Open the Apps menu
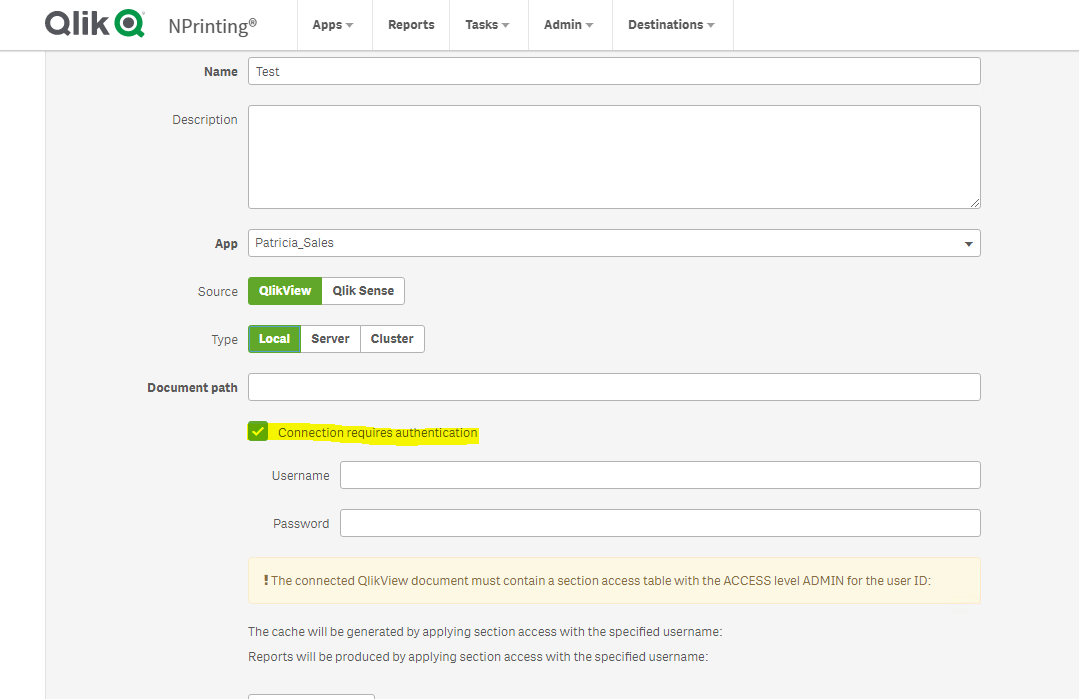 (x=334, y=25)
